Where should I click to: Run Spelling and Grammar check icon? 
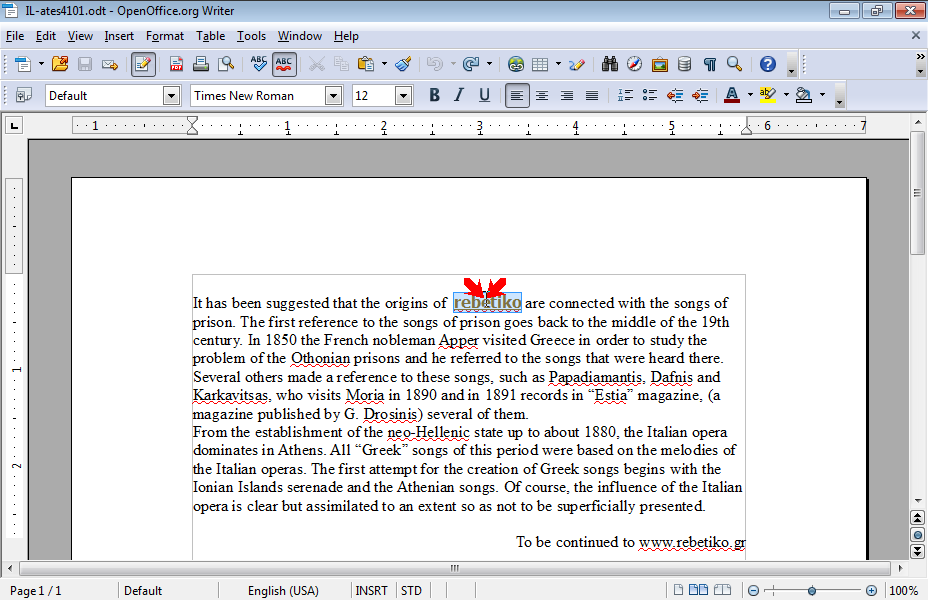259,64
